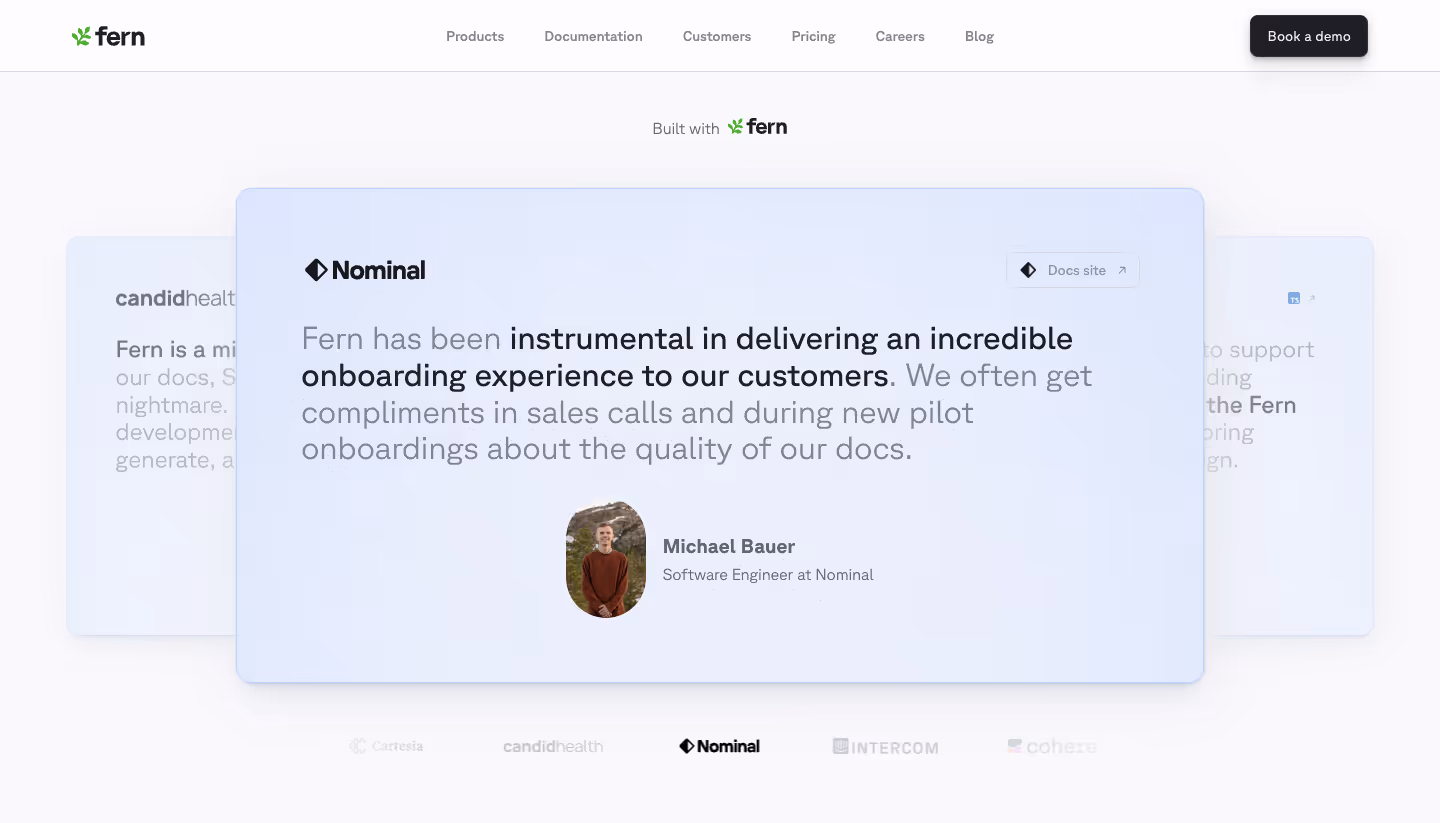Select the cohere logo in the bottom strip
Screen dimensions: 1440x823
1052,746
